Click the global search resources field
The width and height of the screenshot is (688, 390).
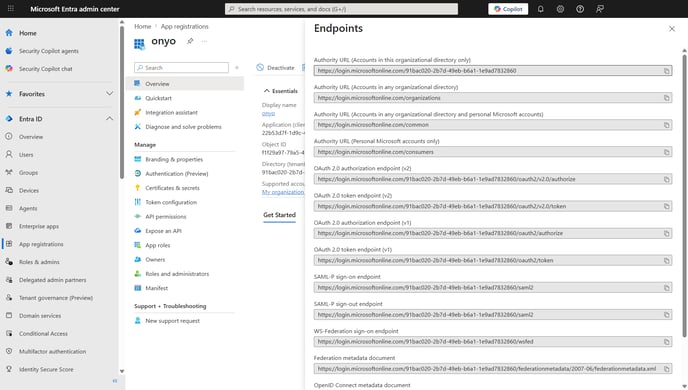coord(341,9)
